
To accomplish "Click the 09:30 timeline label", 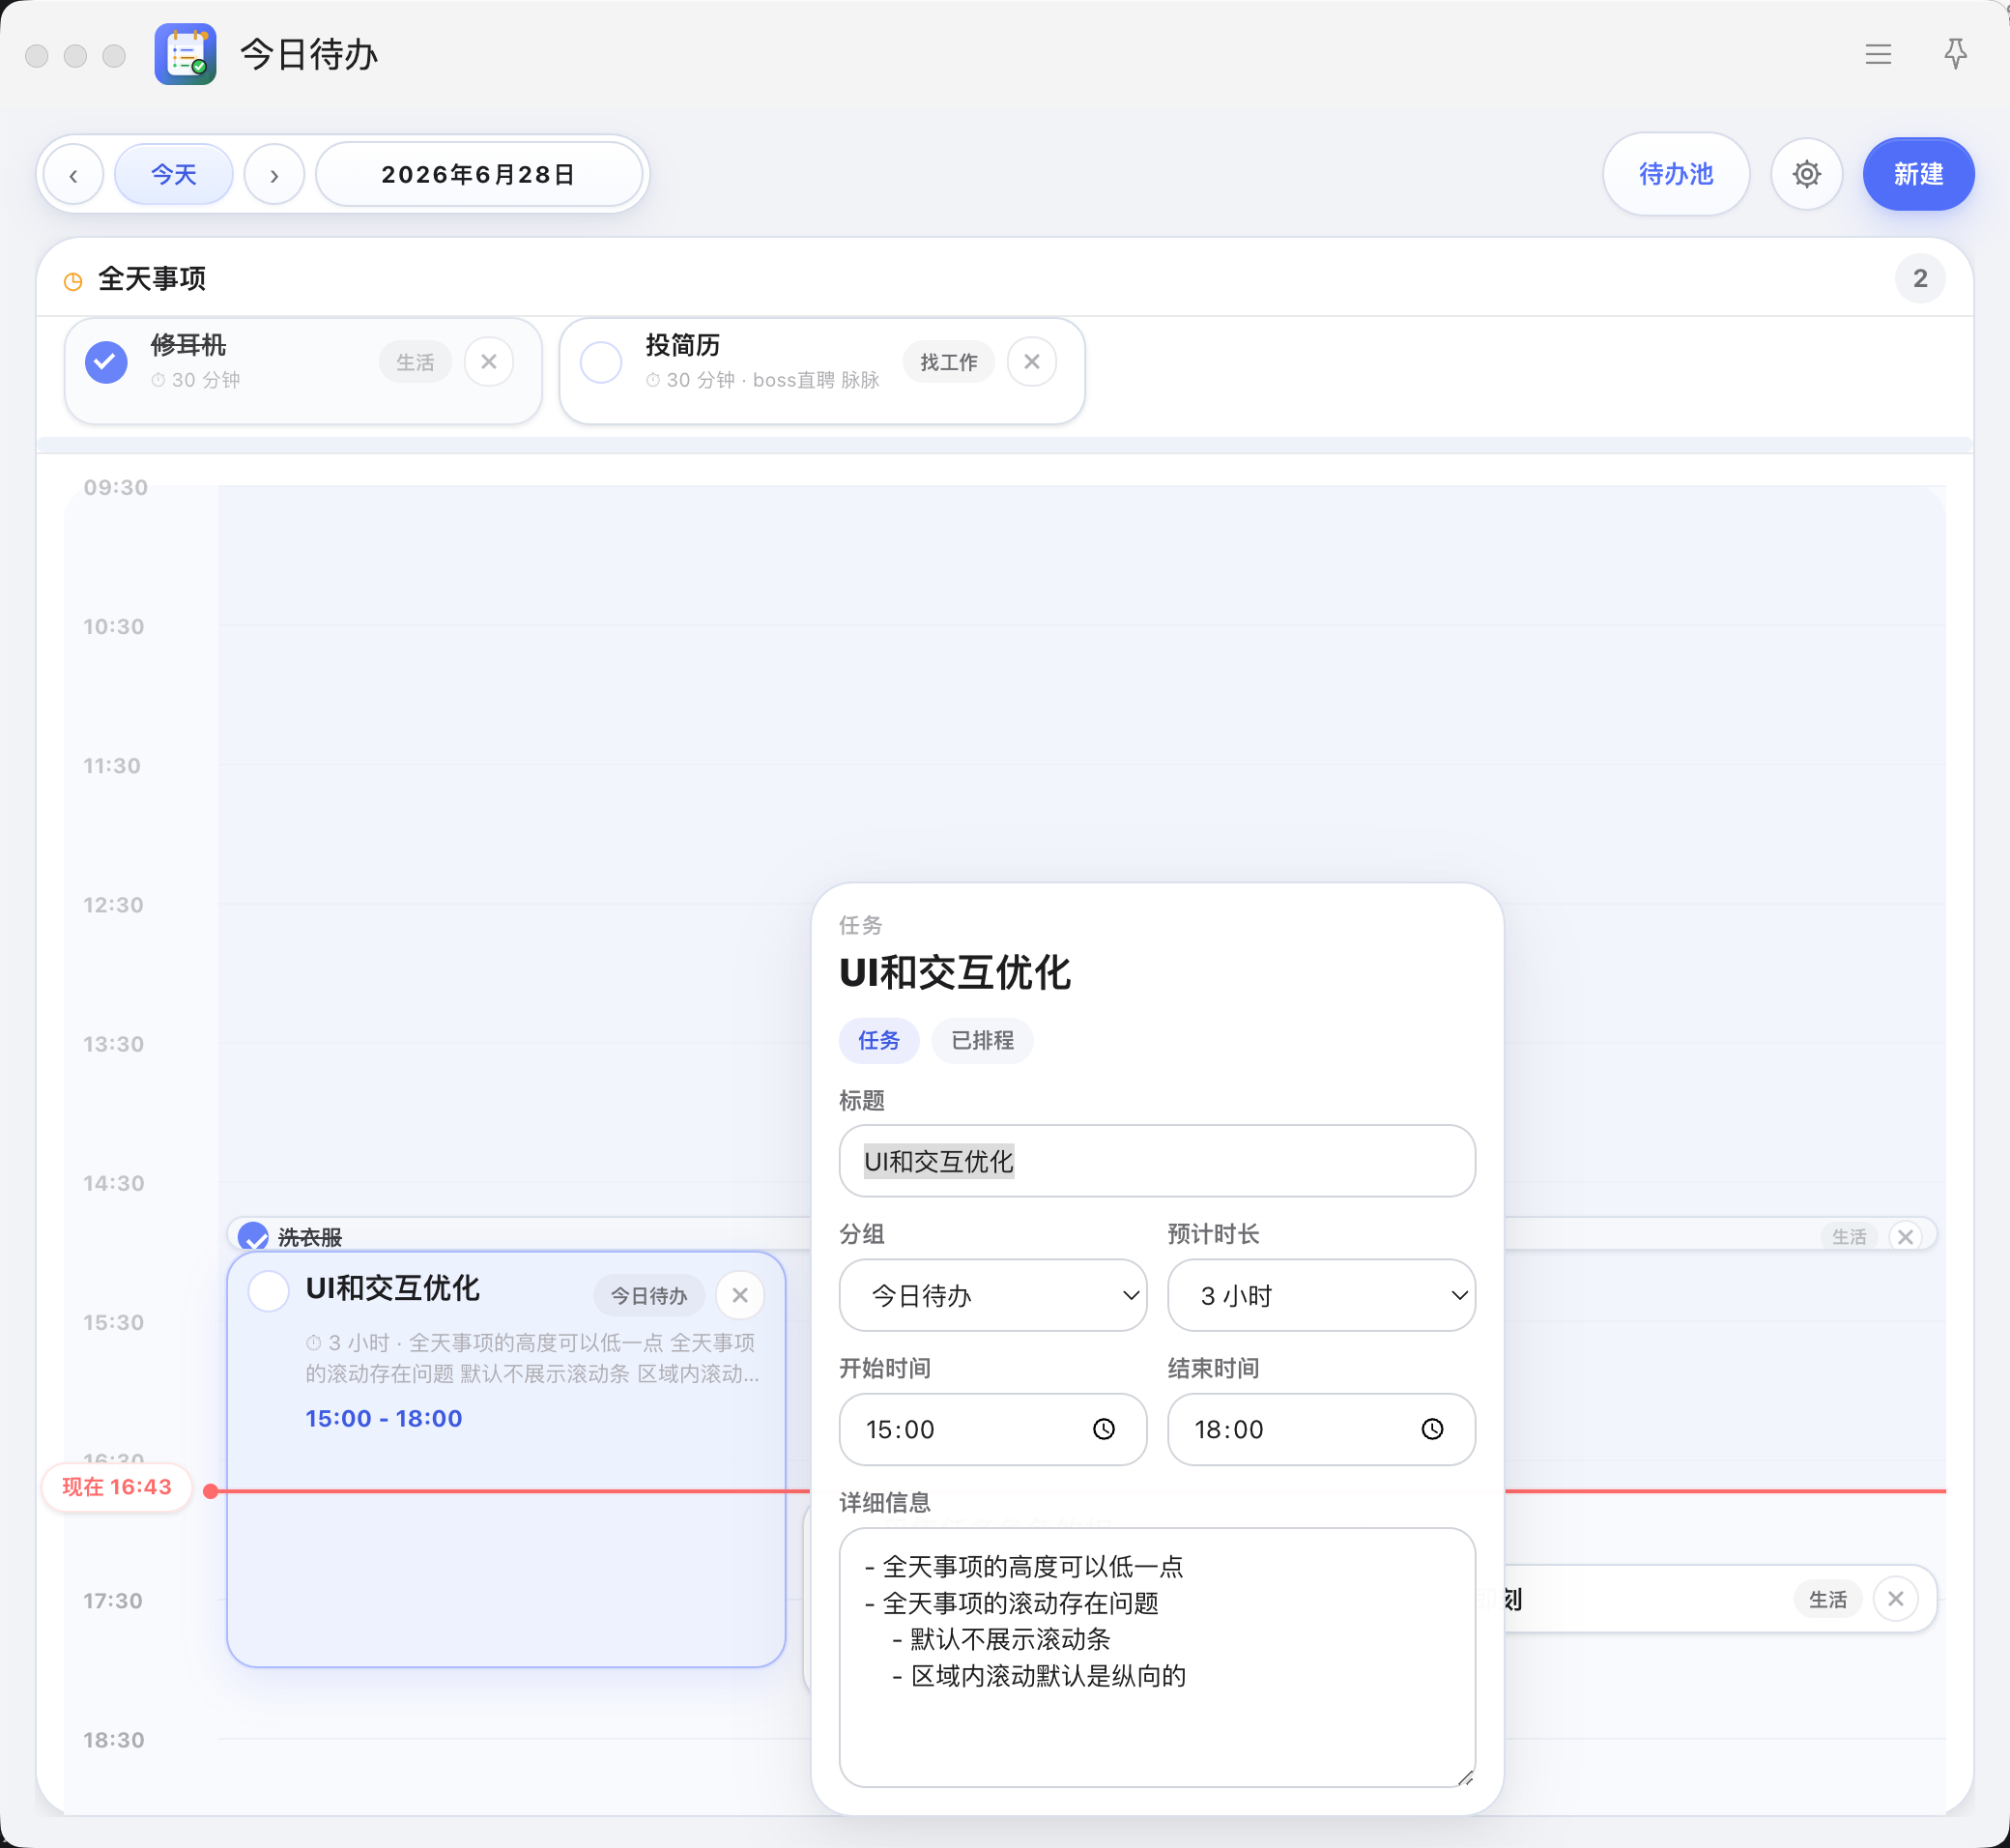I will [x=116, y=488].
